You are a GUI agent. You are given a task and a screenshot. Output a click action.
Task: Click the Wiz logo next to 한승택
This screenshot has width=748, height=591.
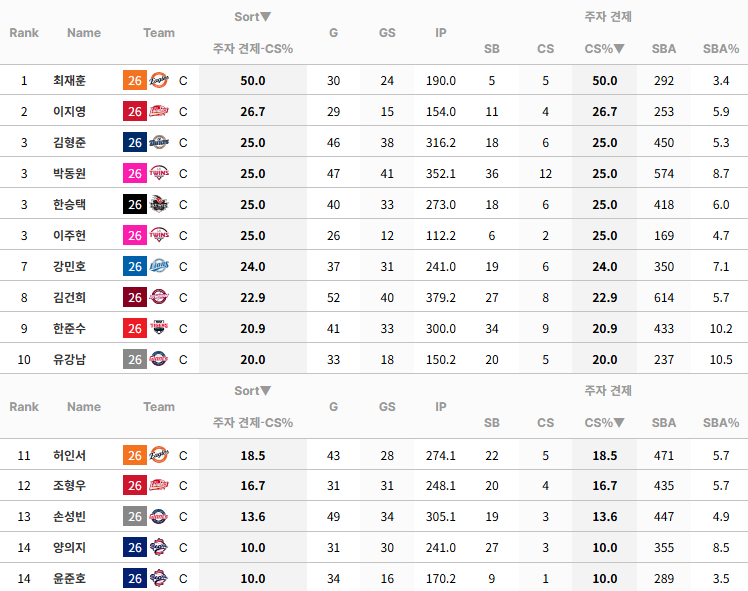coord(159,204)
